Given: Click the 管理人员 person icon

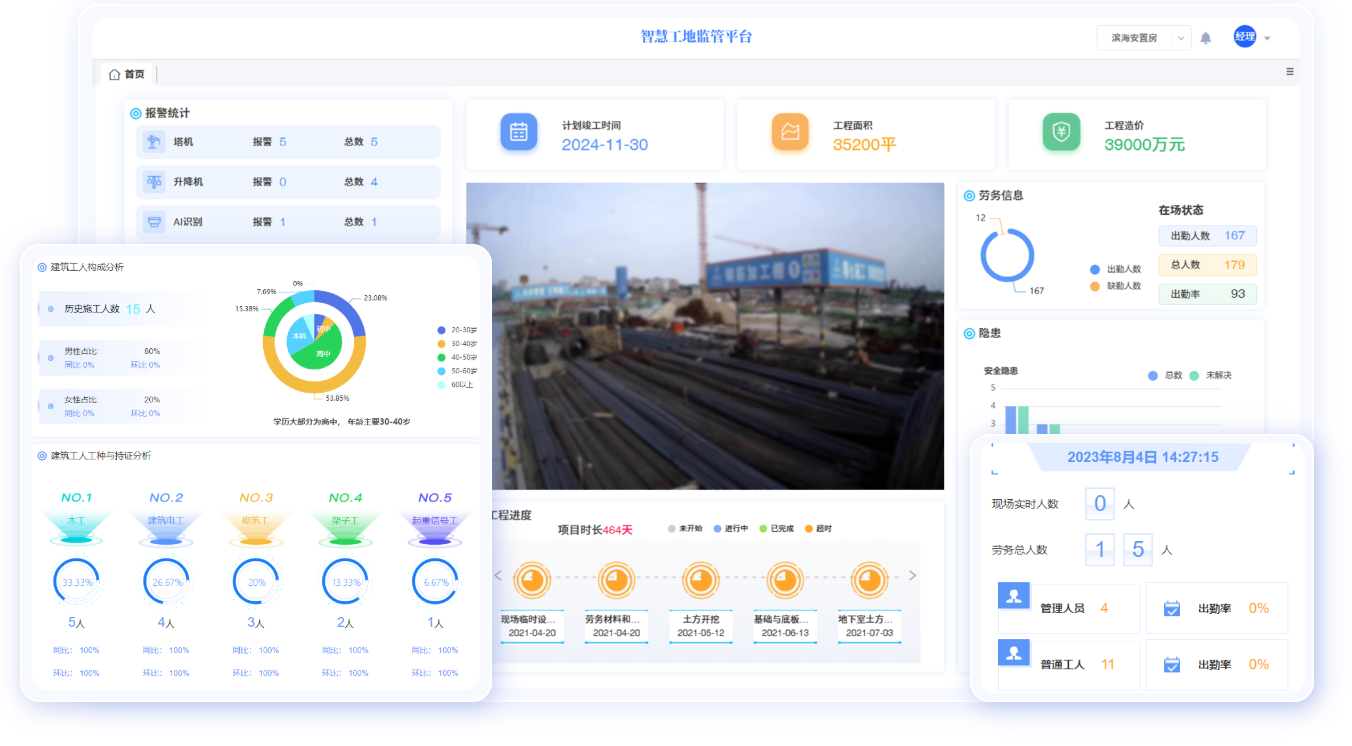Looking at the screenshot, I should pos(1014,597).
